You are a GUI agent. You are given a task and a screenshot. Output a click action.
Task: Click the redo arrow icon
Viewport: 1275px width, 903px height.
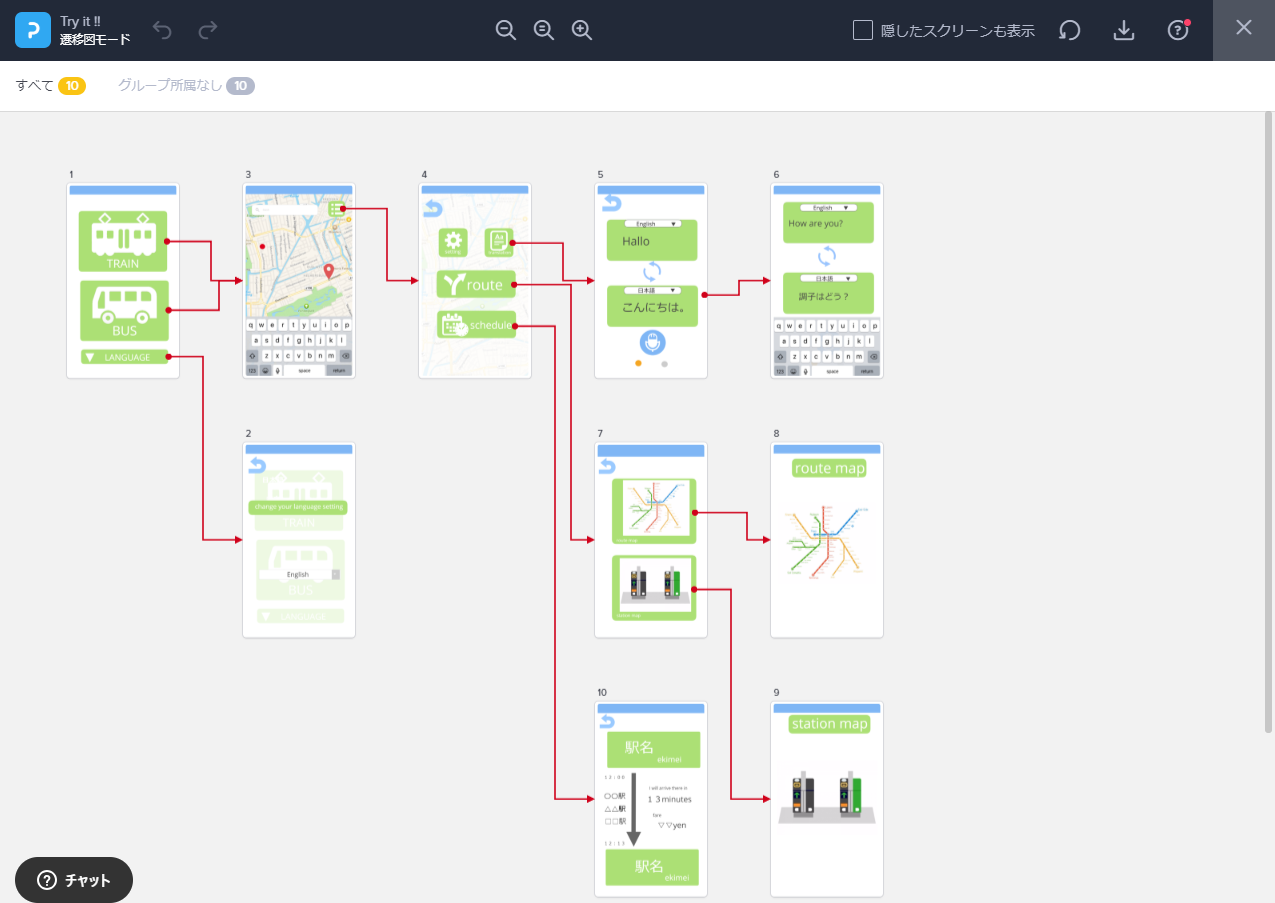click(208, 30)
